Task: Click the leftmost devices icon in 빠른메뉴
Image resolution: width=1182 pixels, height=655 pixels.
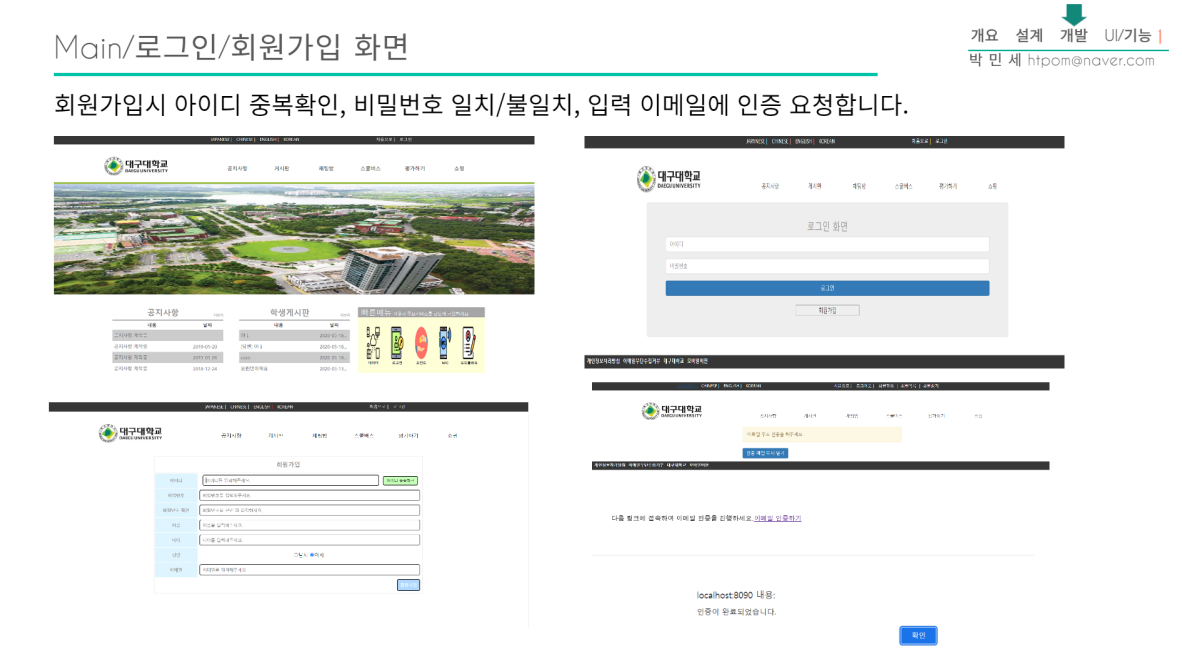Action: (x=373, y=342)
